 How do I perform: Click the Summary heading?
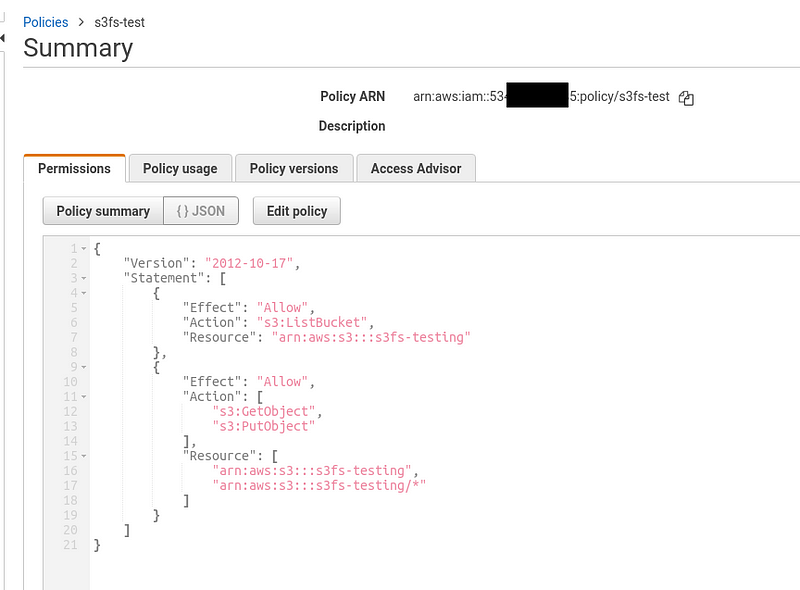pos(78,48)
